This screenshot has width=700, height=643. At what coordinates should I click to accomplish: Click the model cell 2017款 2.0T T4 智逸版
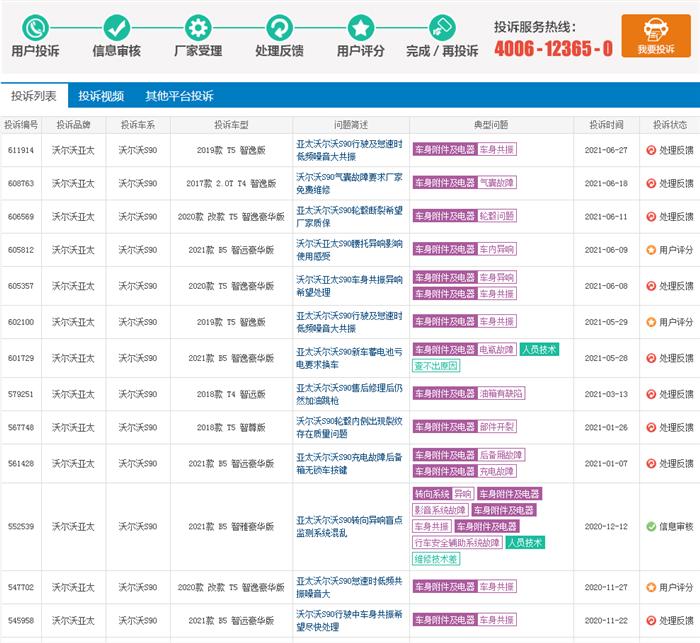tap(231, 184)
